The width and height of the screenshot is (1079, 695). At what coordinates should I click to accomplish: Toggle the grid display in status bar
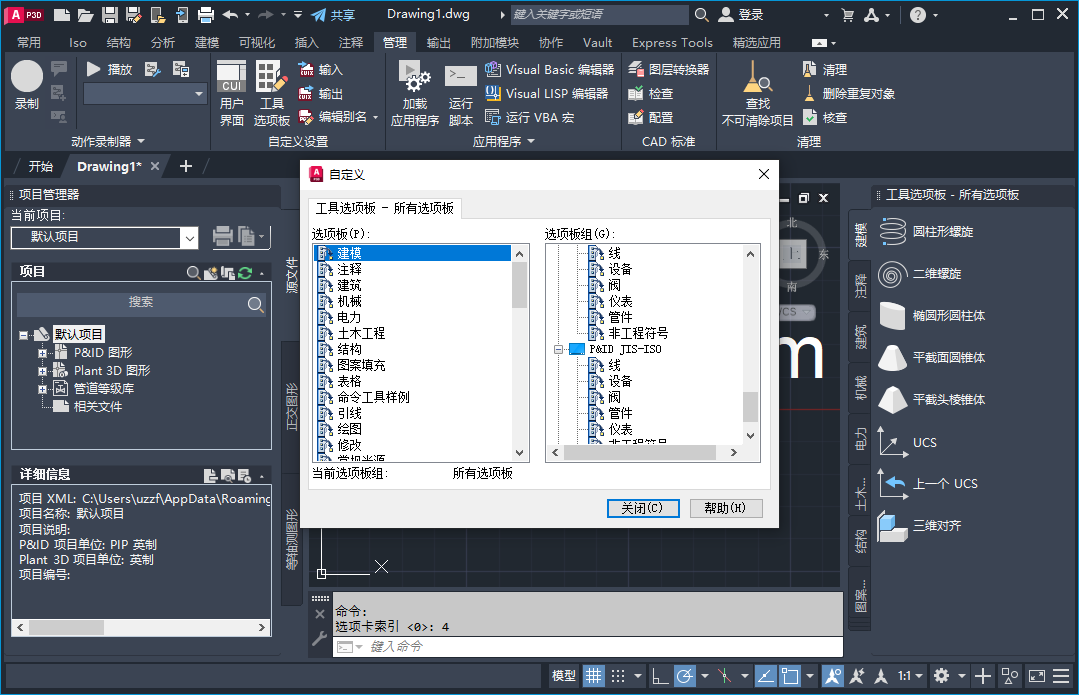point(593,676)
